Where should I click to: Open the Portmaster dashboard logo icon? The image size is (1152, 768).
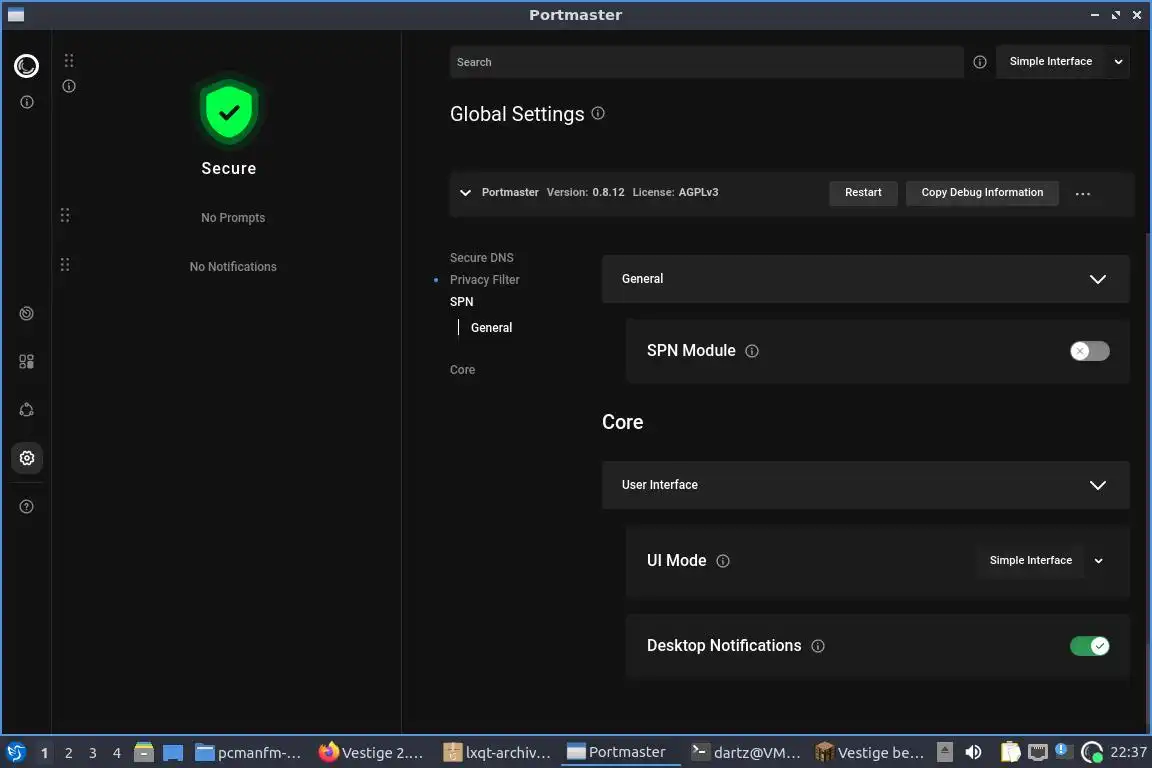pos(26,66)
